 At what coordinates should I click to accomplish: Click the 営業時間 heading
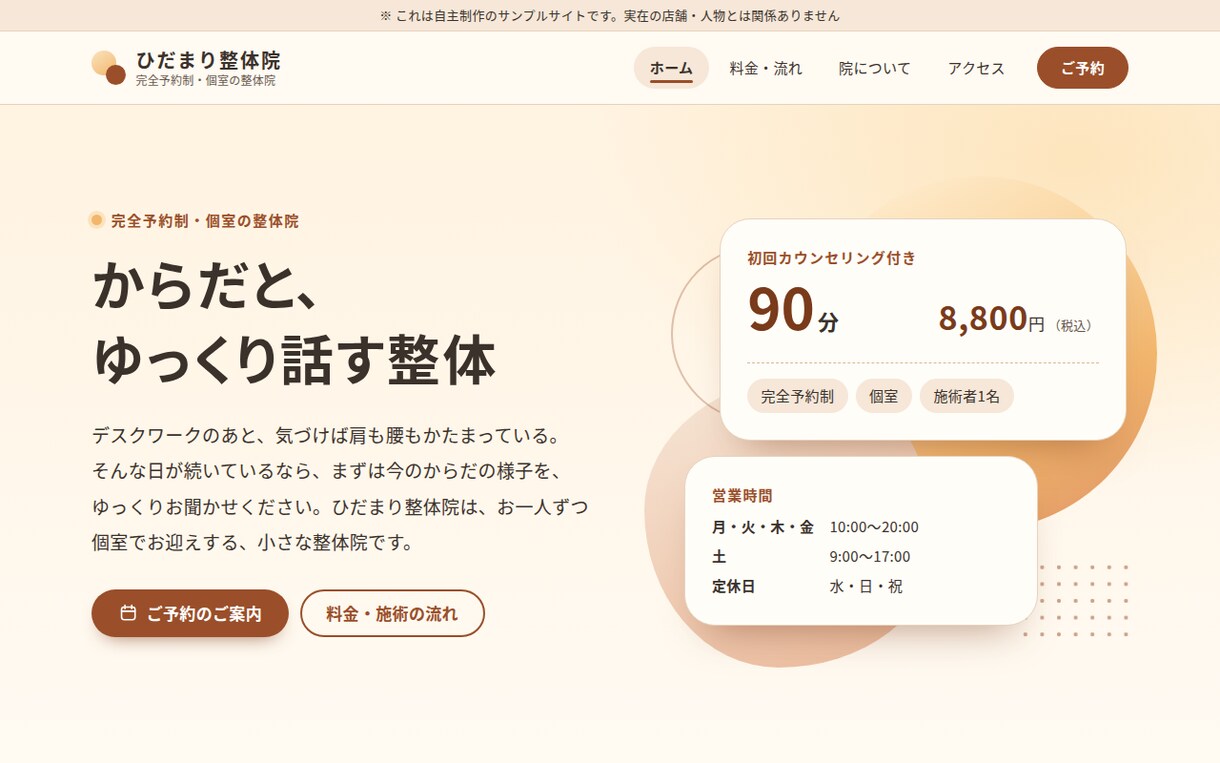[742, 495]
